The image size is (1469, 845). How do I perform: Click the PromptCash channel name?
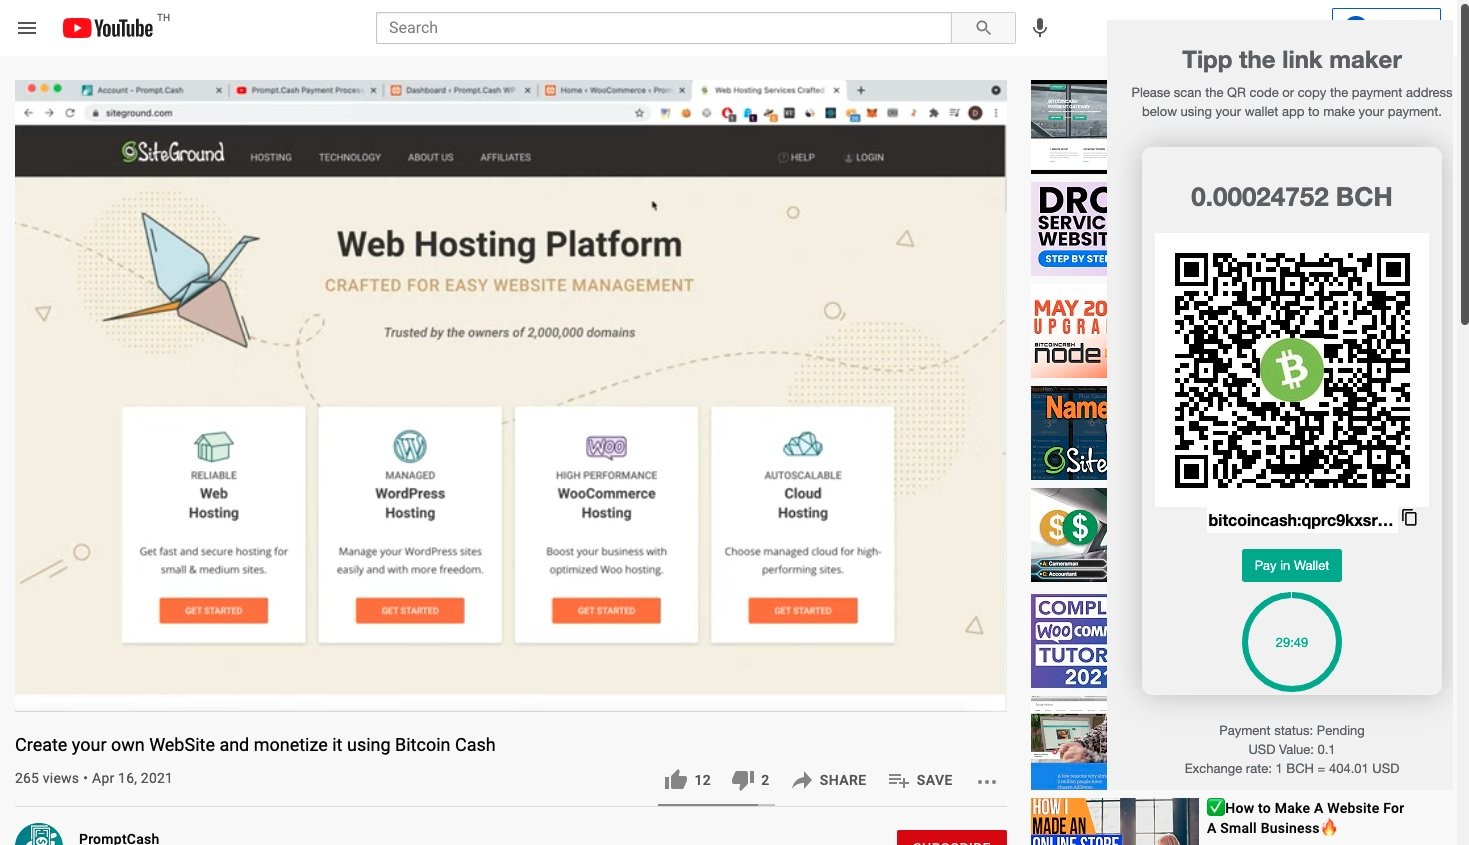[119, 838]
